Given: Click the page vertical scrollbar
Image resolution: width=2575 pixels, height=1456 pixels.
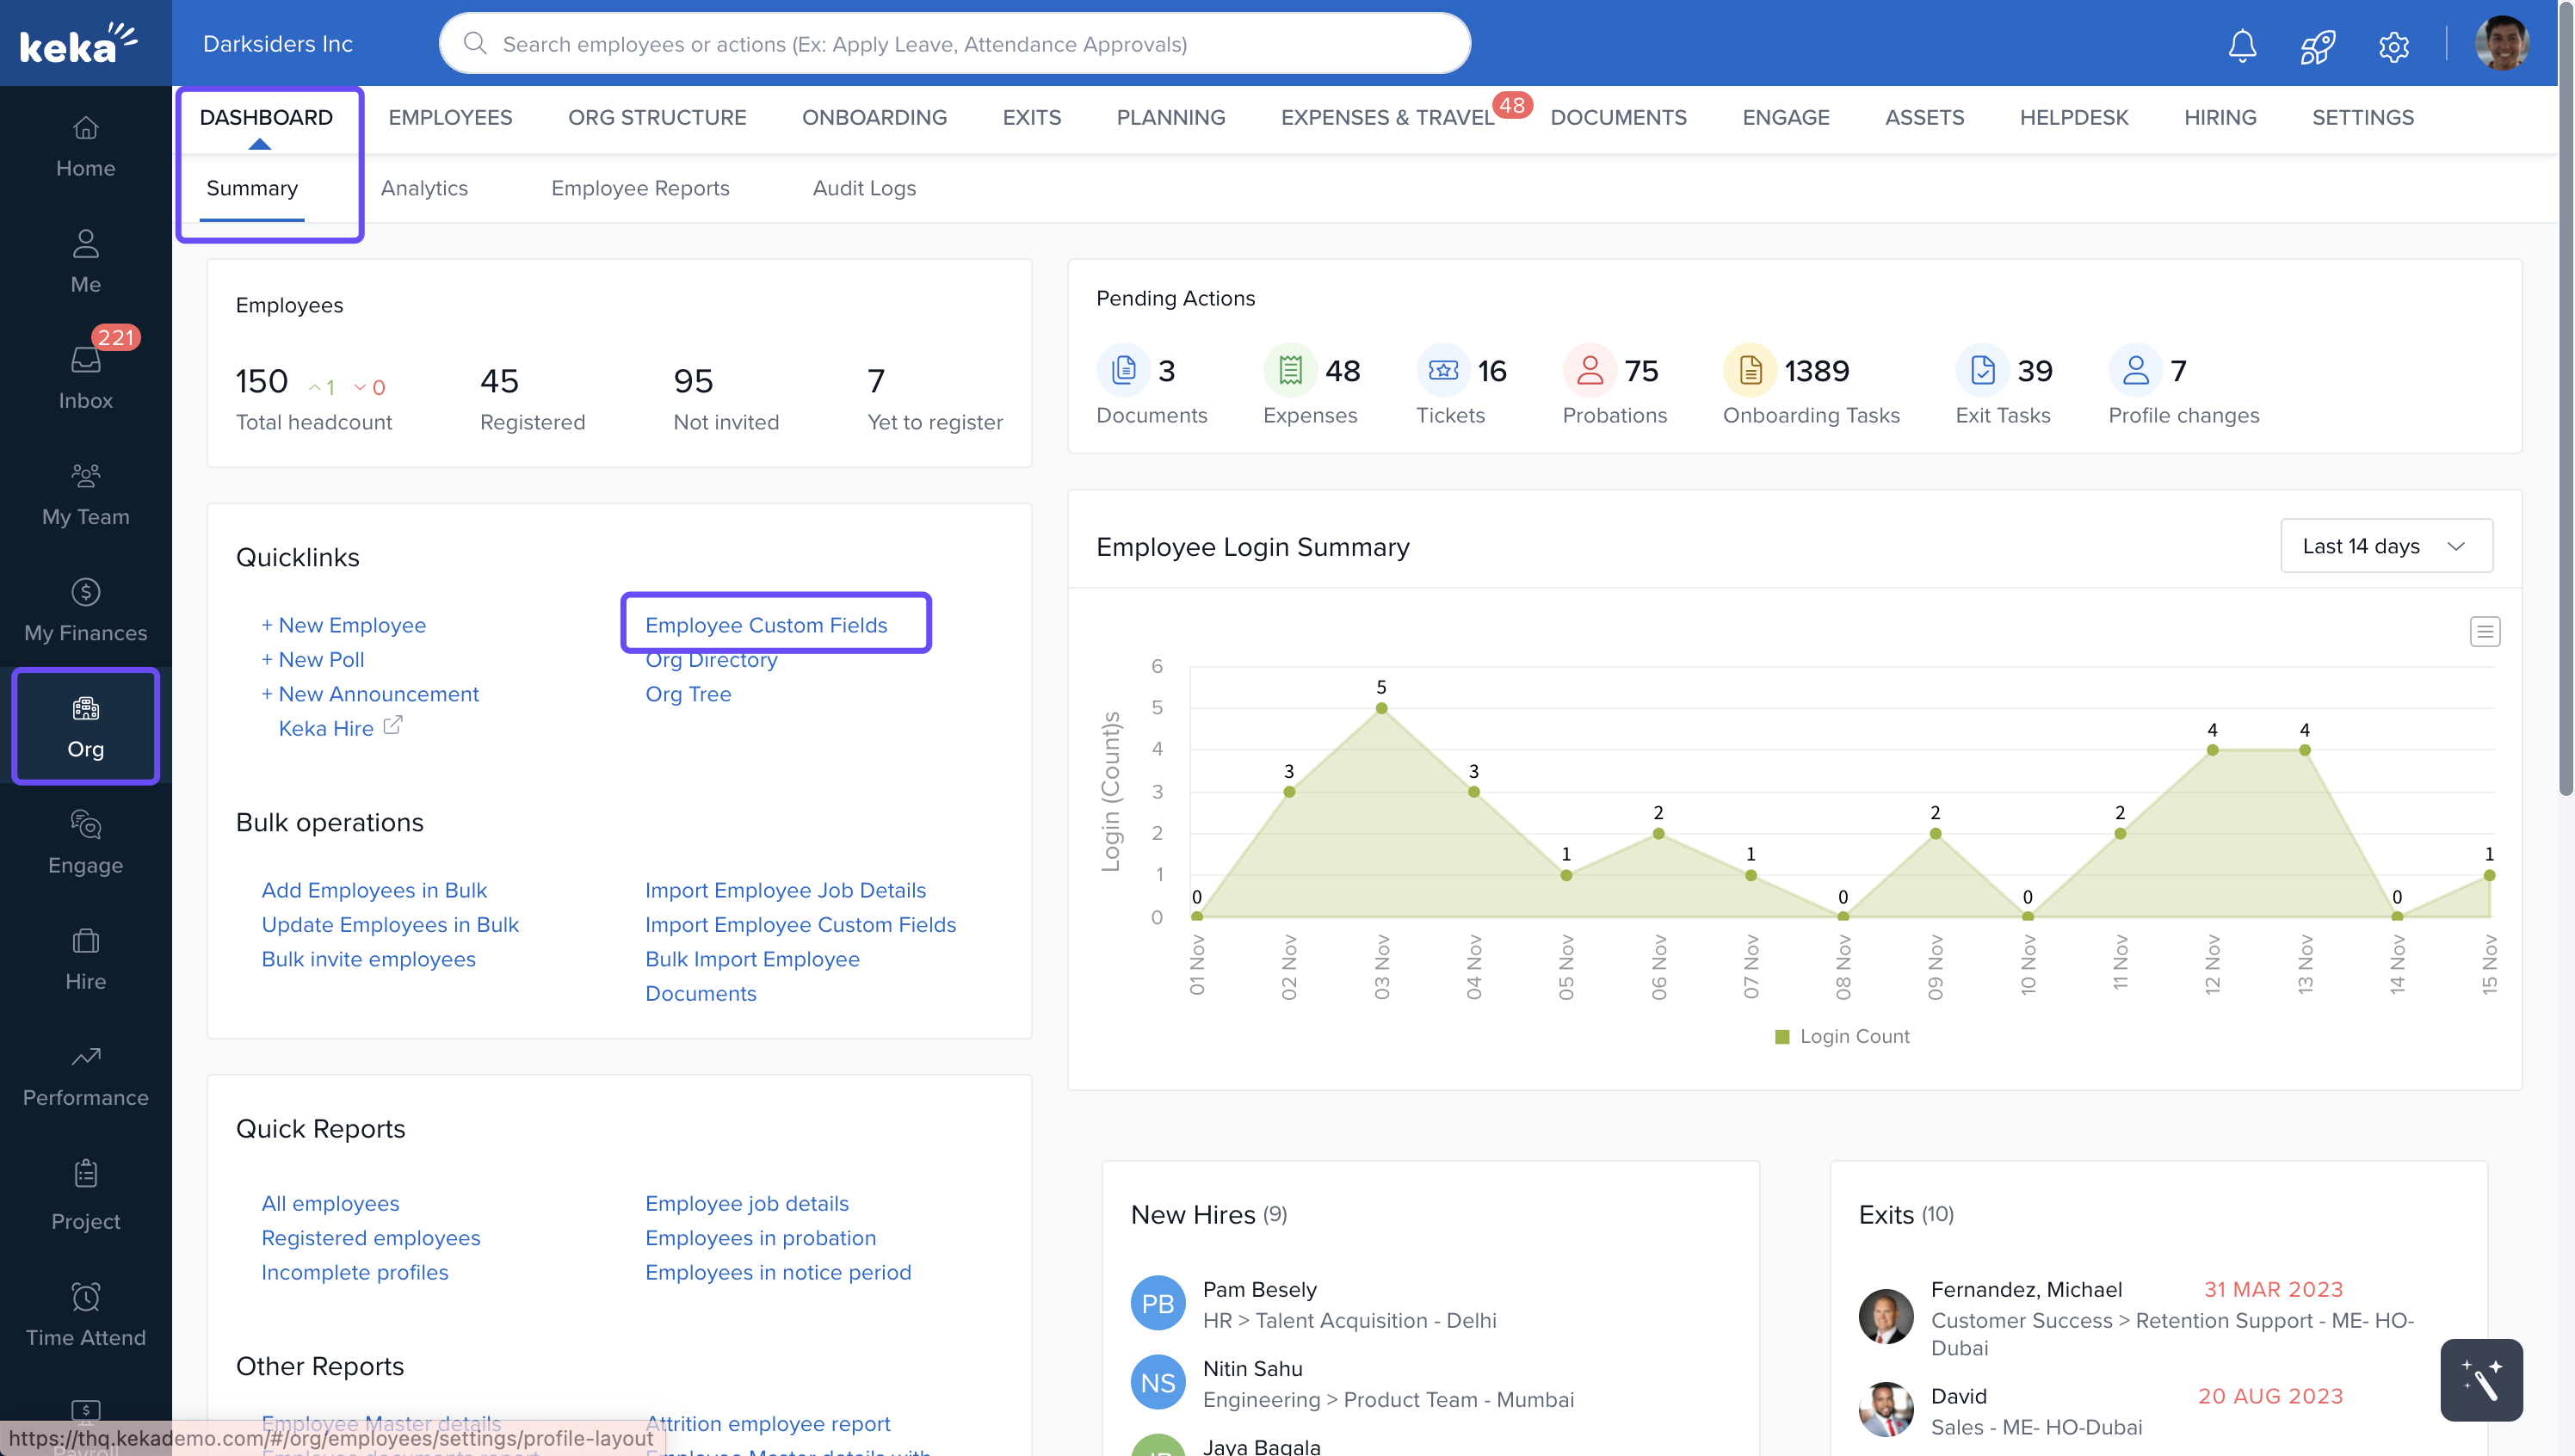Looking at the screenshot, I should coord(2565,400).
